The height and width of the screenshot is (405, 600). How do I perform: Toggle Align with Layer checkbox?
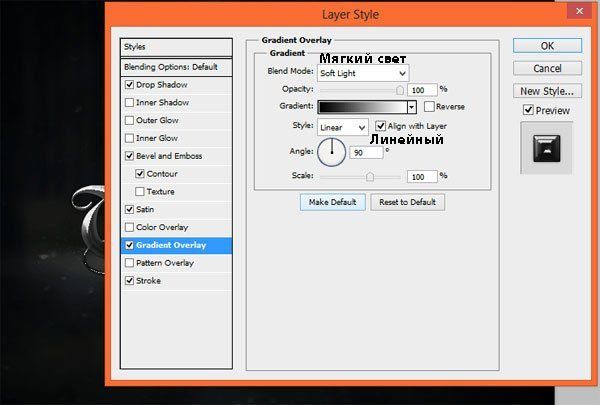[380, 126]
